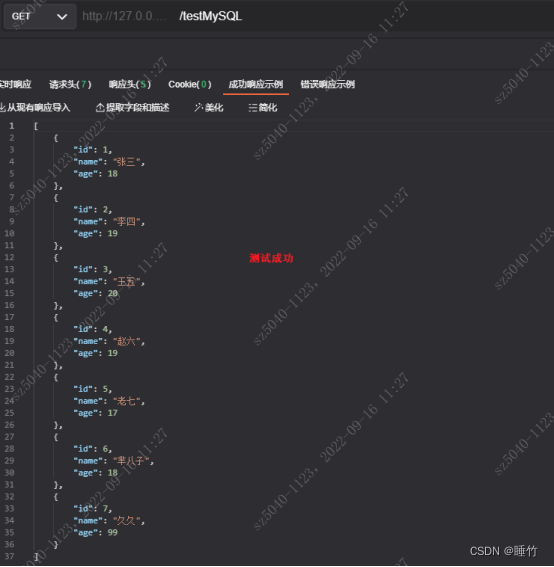The image size is (554, 567).
Task: Select the 成功响应示例 tab
Action: 256,85
